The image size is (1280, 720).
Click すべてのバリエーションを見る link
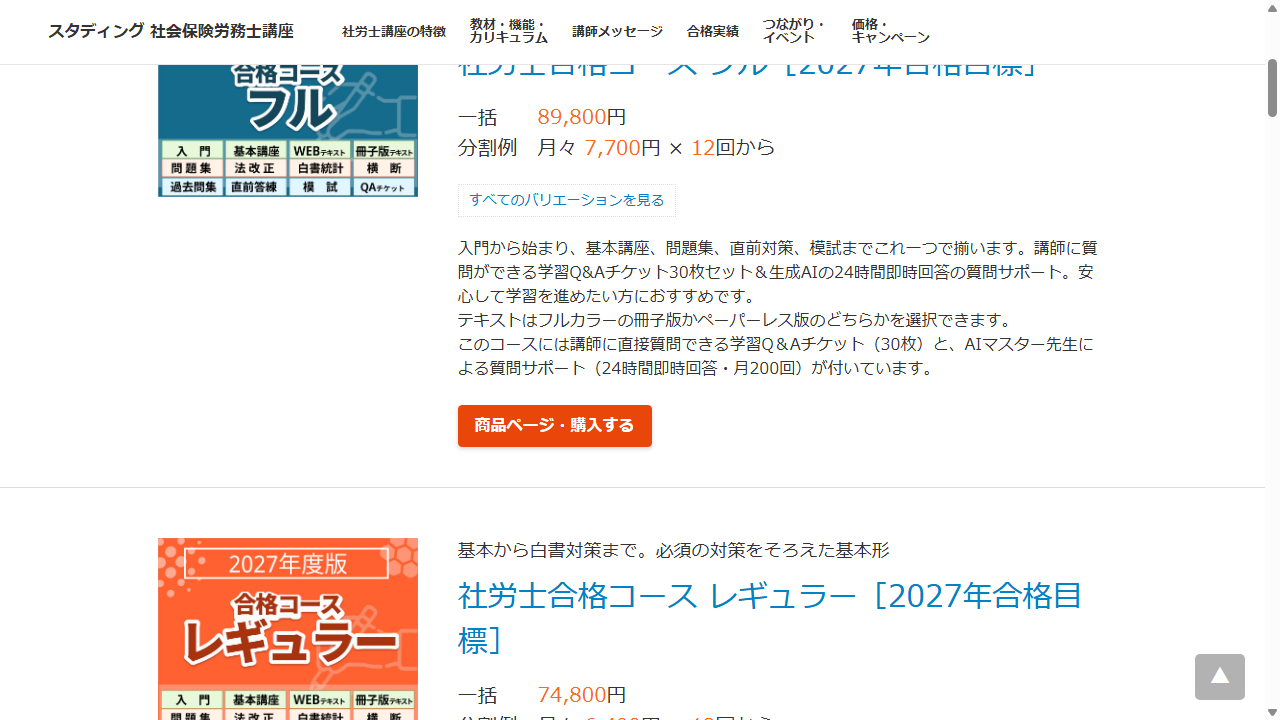pyautogui.click(x=567, y=200)
